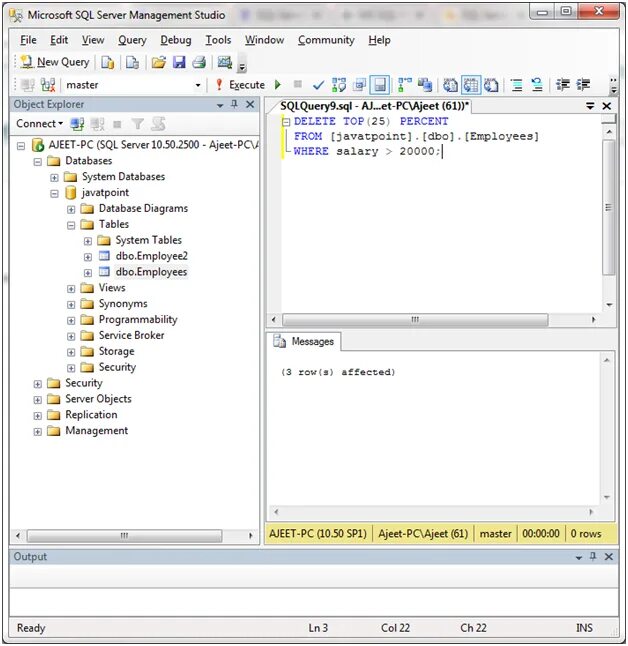
Task: Open the File menu
Action: pyautogui.click(x=28, y=40)
